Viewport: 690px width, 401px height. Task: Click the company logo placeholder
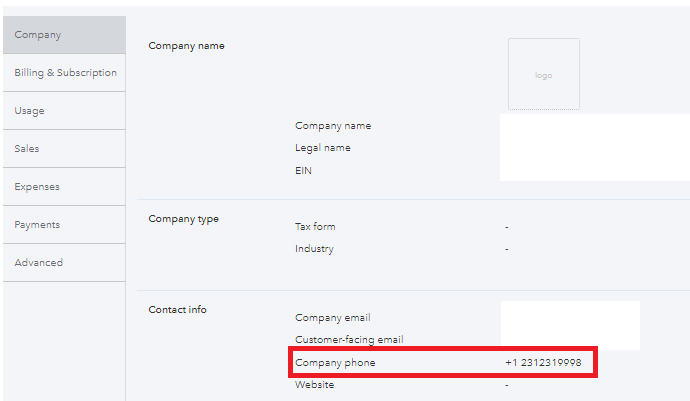click(x=543, y=74)
